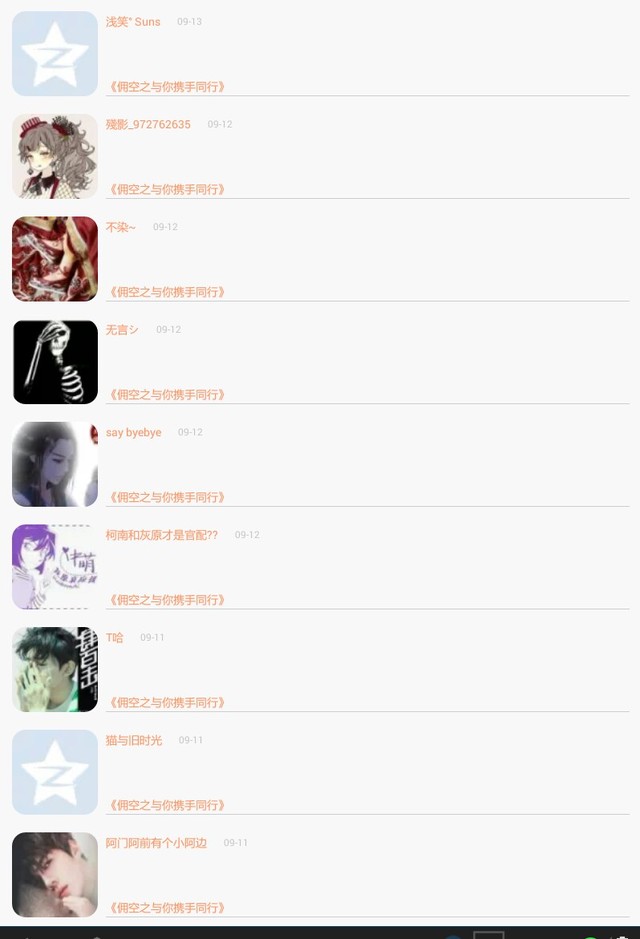Open 《佣空之与你携手同行》 under 浅笑° Suns

[x=167, y=87]
